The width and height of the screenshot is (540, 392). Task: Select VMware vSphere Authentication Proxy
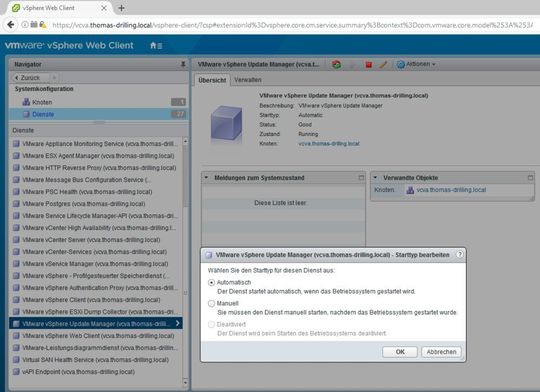(96, 288)
